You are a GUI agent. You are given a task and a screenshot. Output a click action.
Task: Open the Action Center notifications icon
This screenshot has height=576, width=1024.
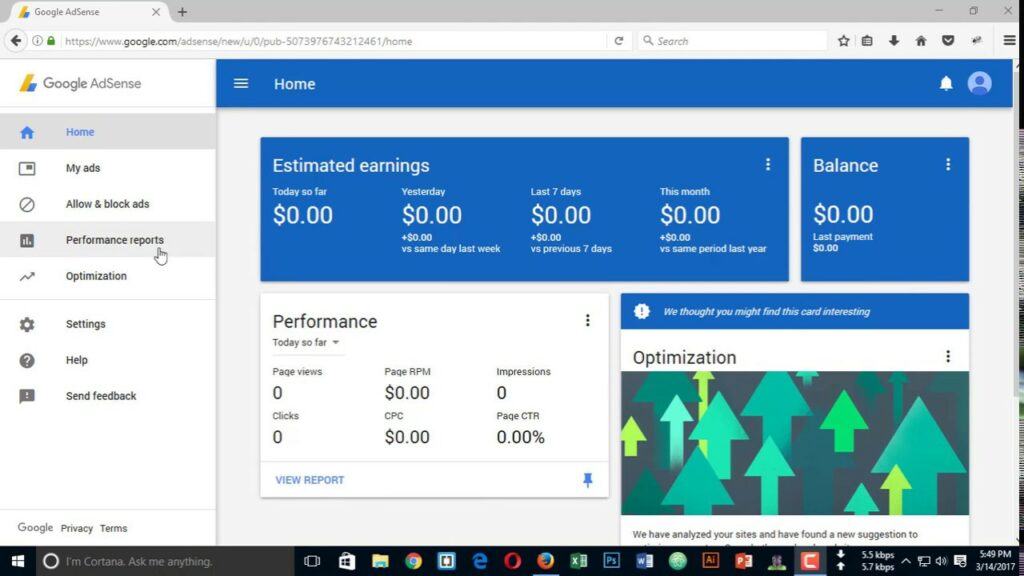click(960, 561)
